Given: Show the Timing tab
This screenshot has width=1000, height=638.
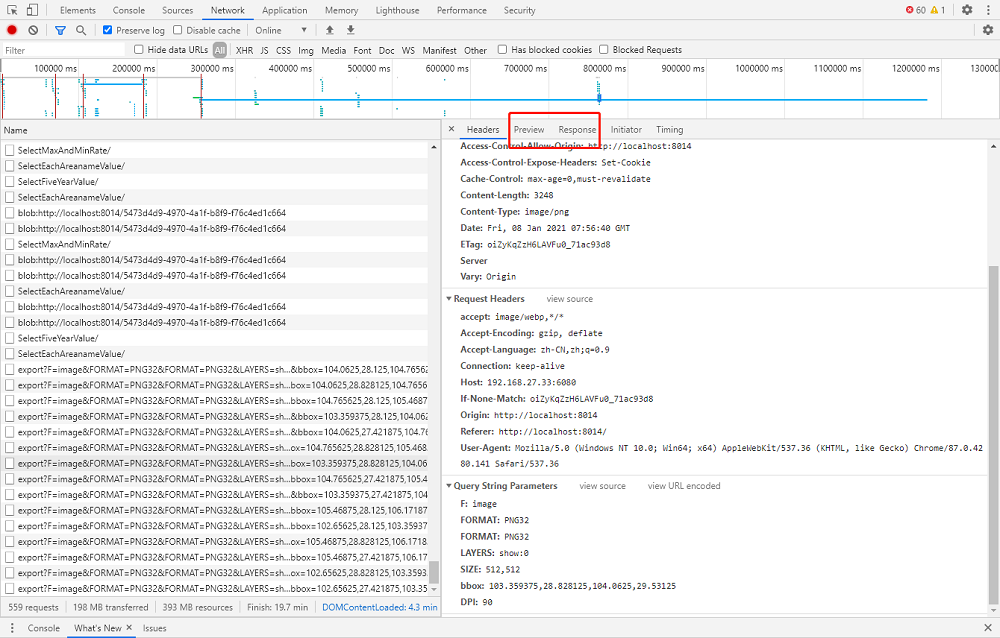Looking at the screenshot, I should pos(670,130).
